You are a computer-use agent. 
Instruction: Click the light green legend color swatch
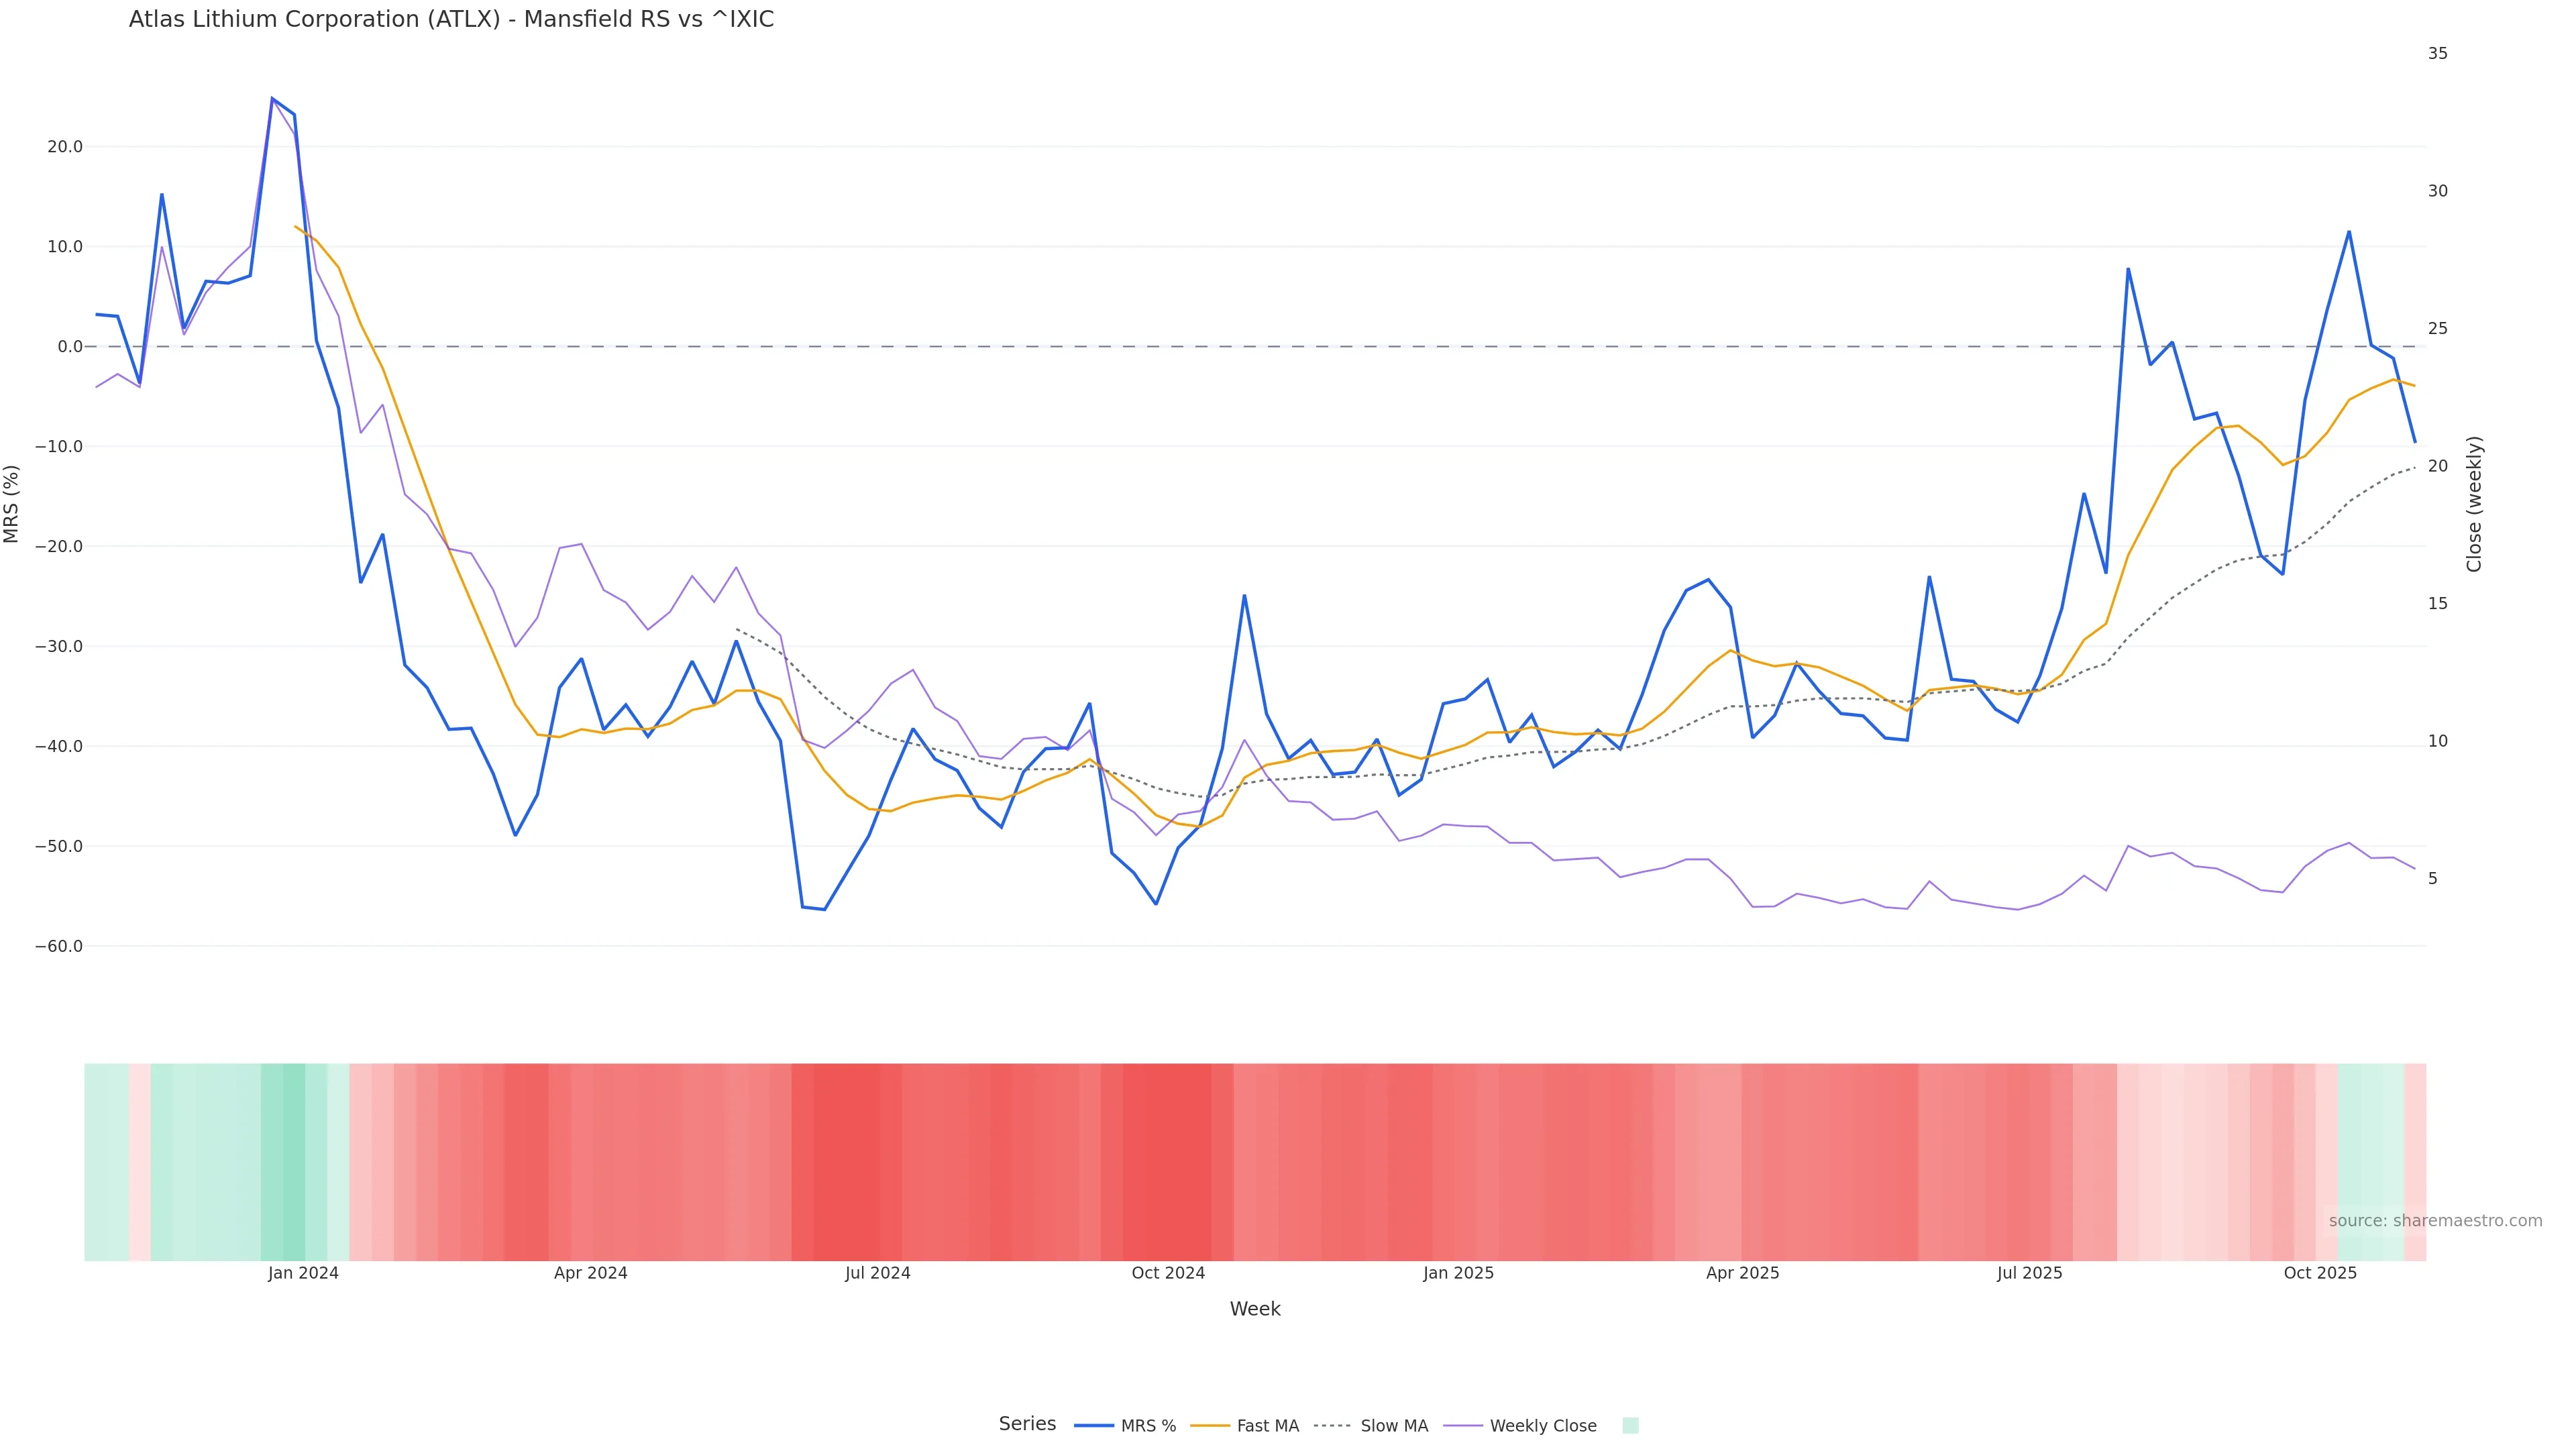coord(1630,1426)
